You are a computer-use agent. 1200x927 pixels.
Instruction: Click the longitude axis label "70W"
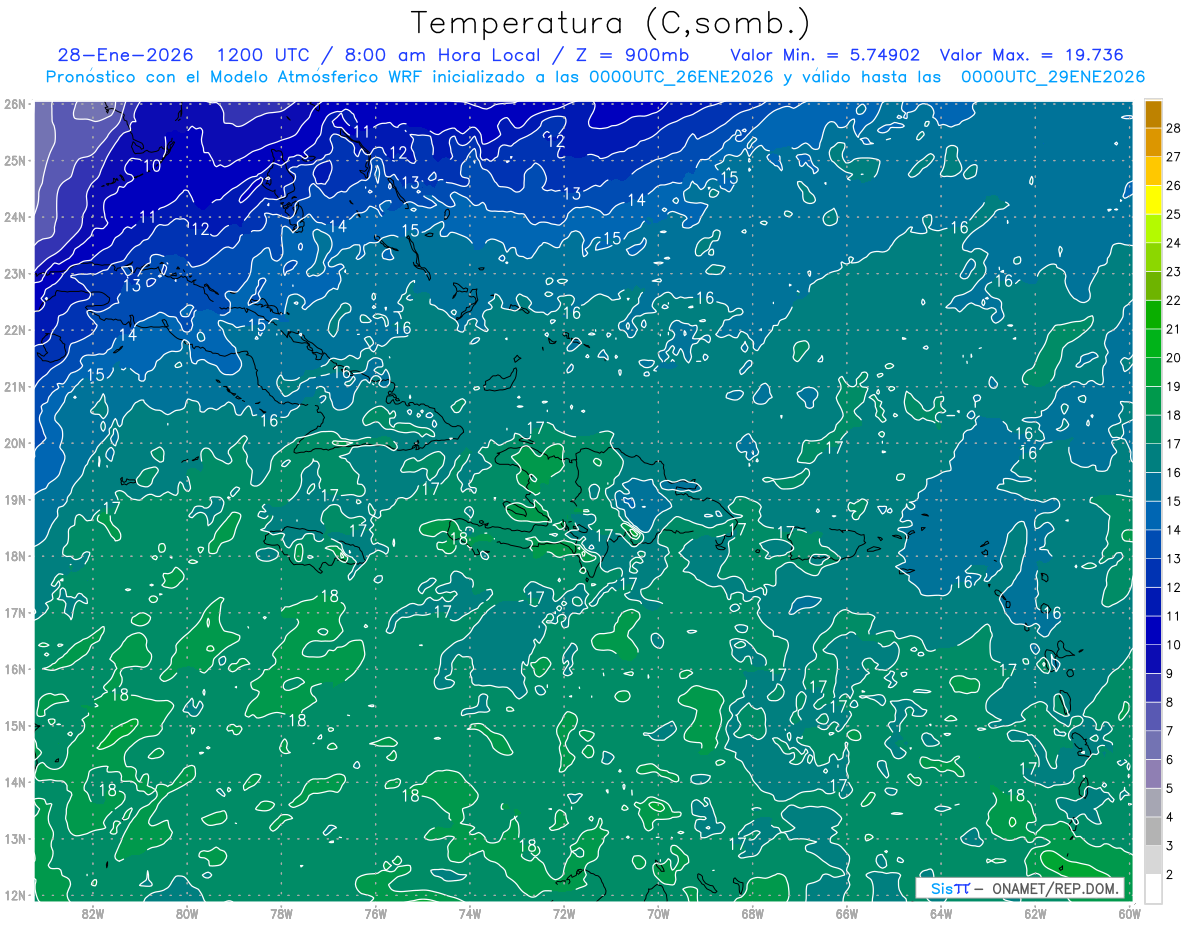pyautogui.click(x=658, y=913)
